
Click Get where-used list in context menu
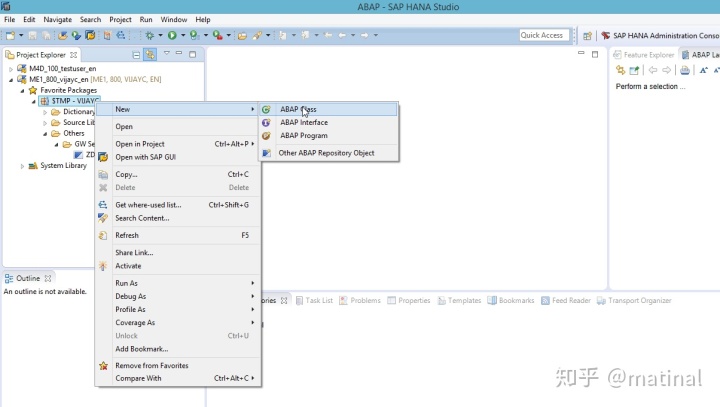tap(178, 205)
